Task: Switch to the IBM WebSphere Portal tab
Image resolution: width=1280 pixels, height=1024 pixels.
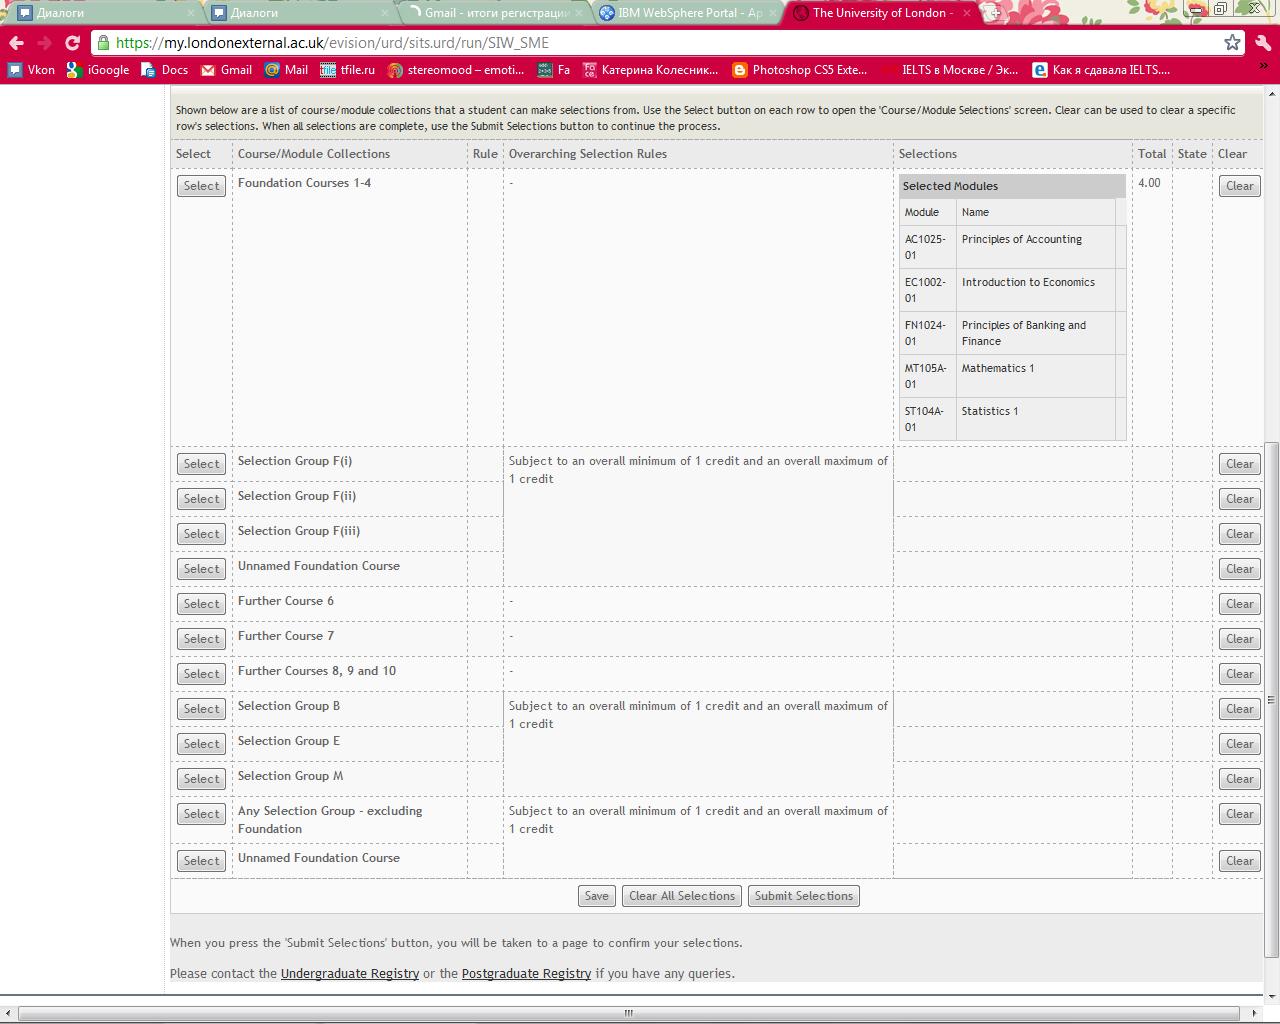Action: [x=682, y=13]
